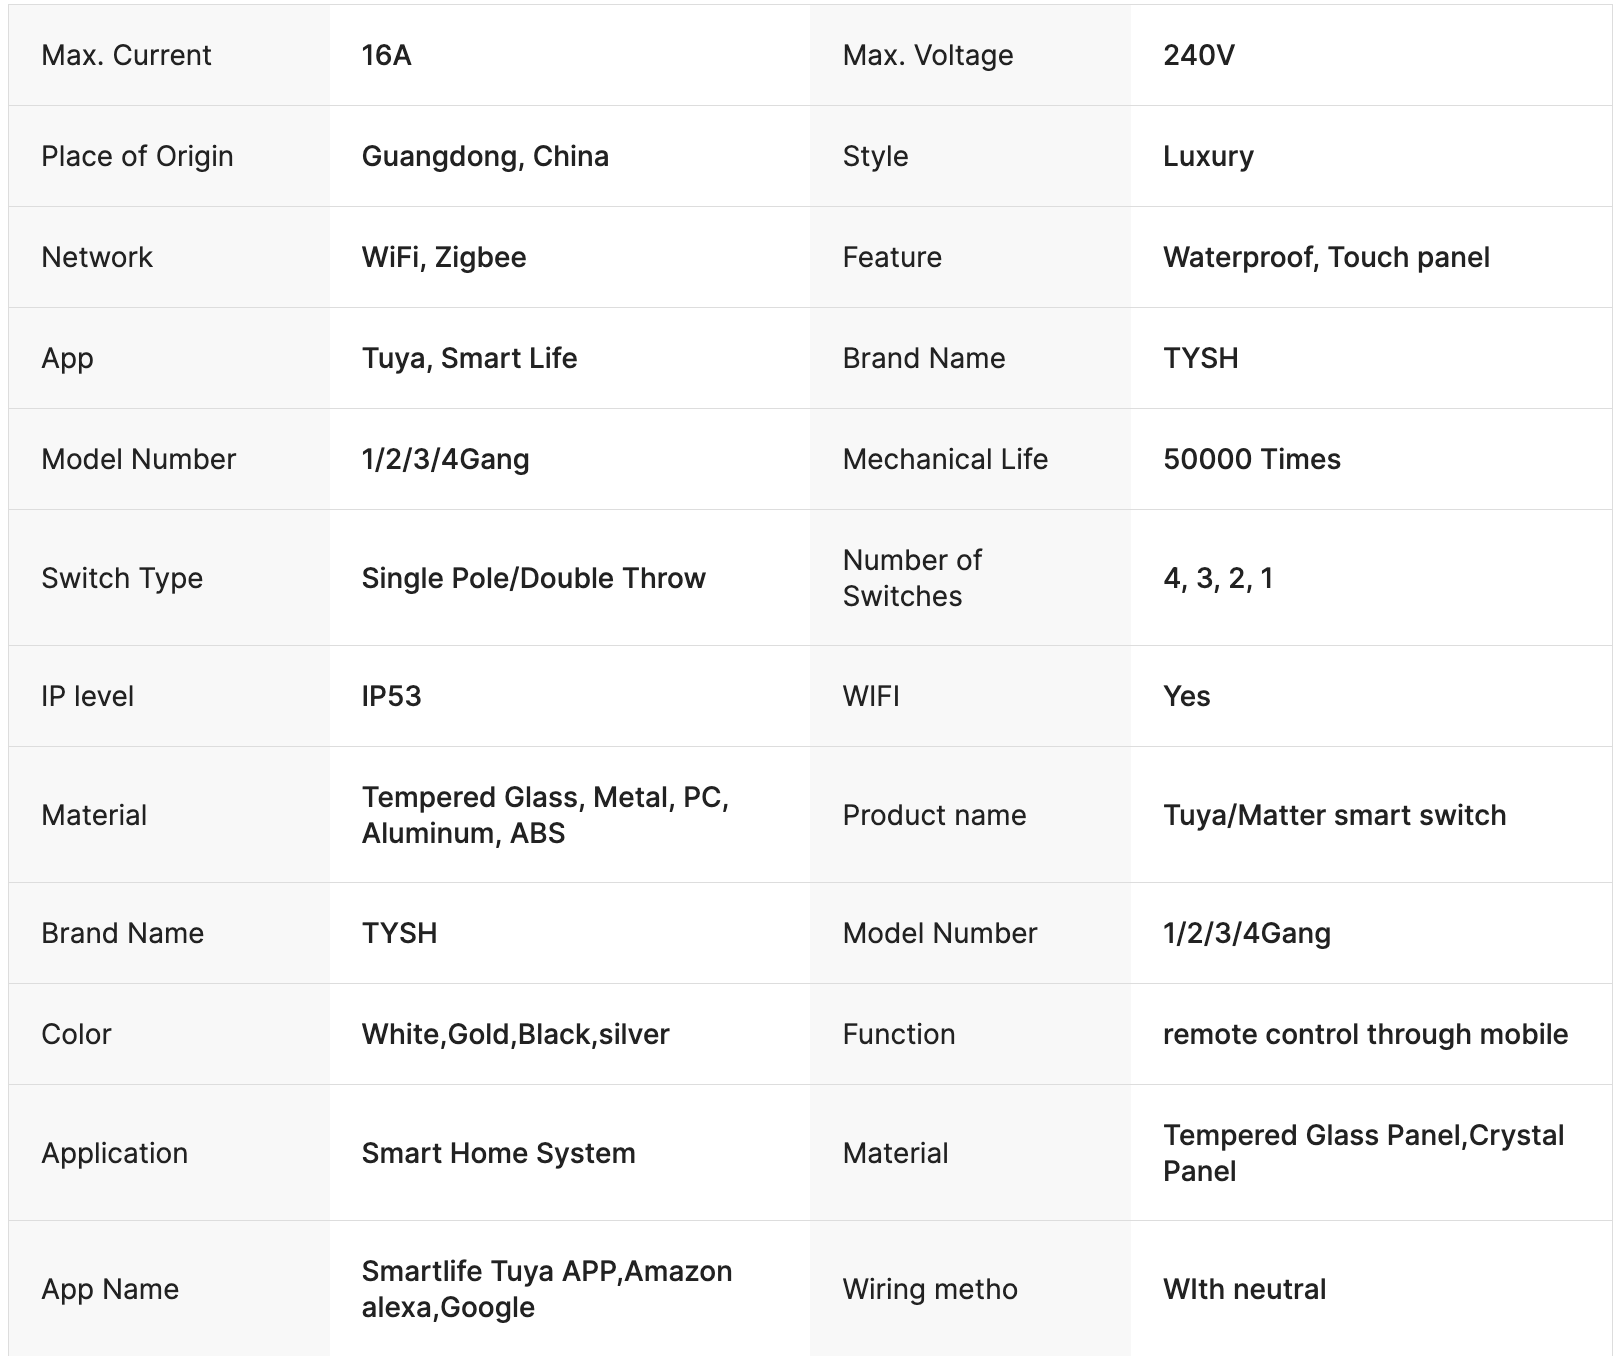
Task: Click the White,Gold,Black,silver color value
Action: click(515, 1034)
